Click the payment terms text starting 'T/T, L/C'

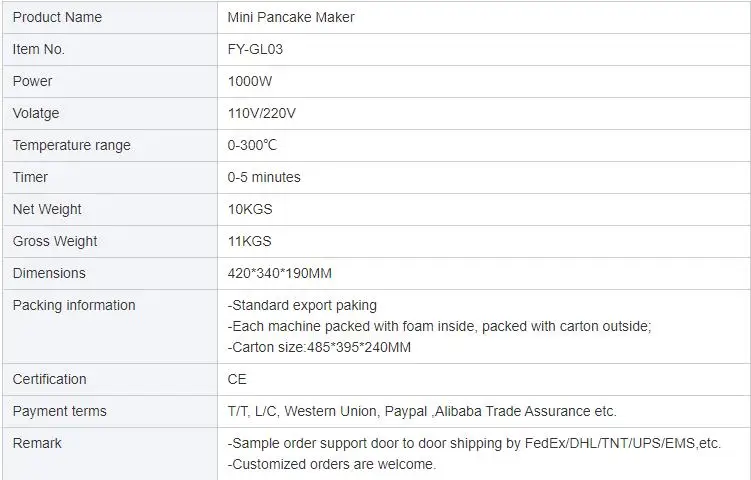pyautogui.click(x=422, y=411)
